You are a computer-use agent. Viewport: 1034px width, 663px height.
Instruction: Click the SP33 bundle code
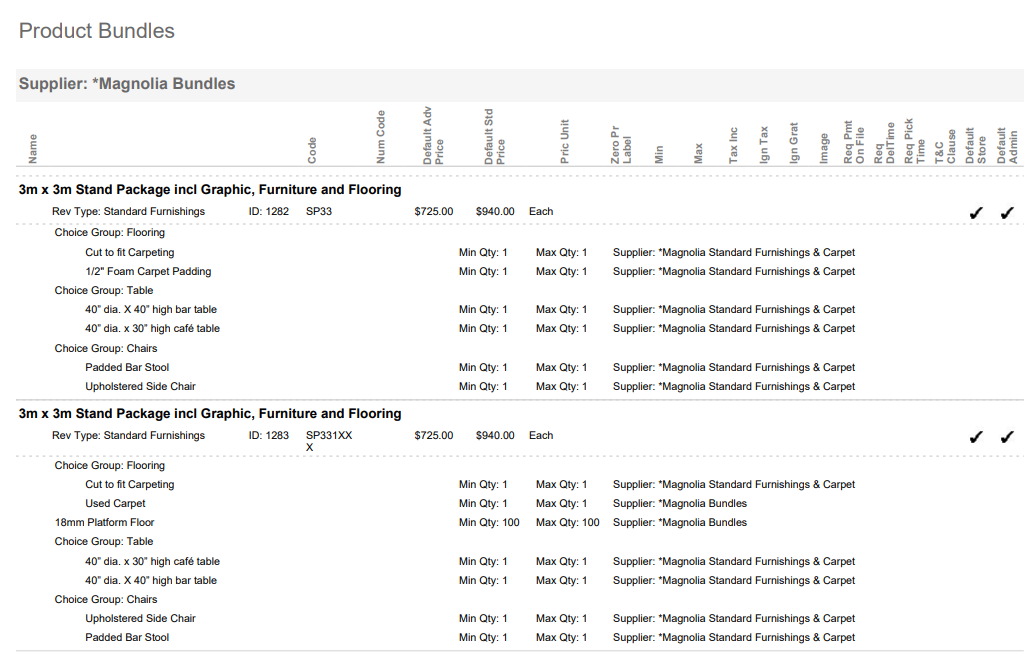click(319, 212)
